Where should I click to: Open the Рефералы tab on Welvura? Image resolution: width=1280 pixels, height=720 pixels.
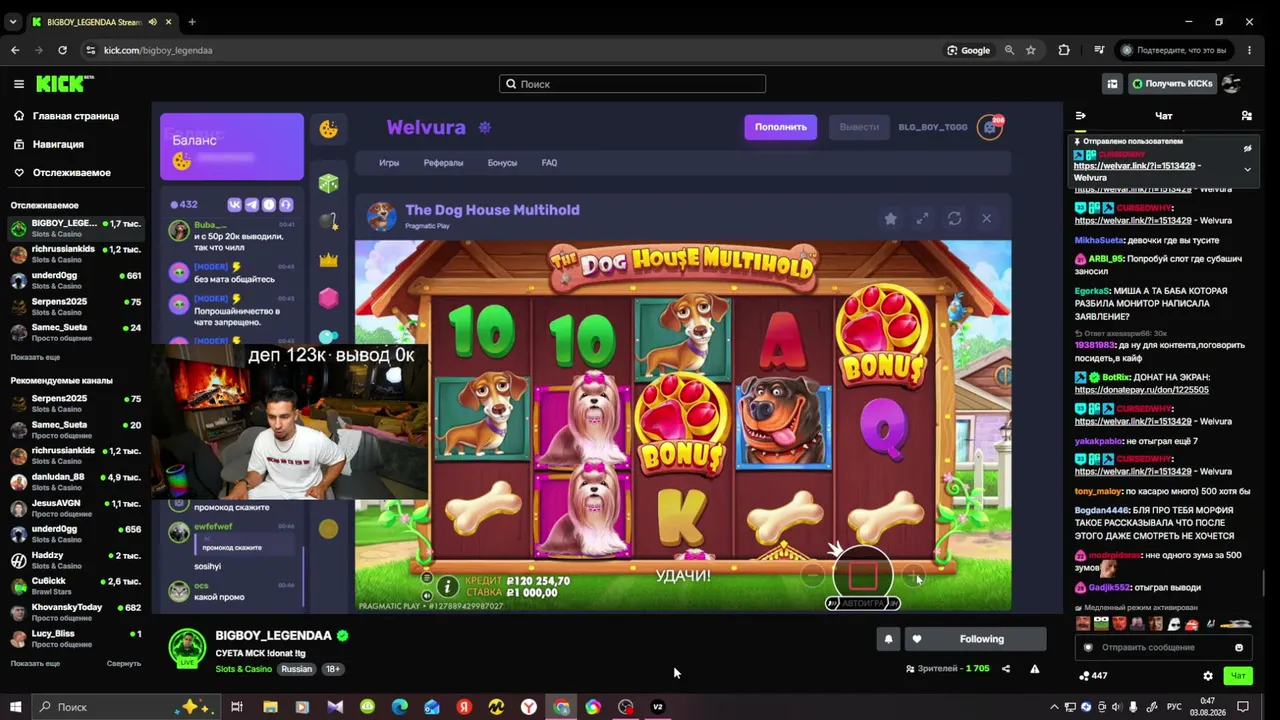[443, 163]
